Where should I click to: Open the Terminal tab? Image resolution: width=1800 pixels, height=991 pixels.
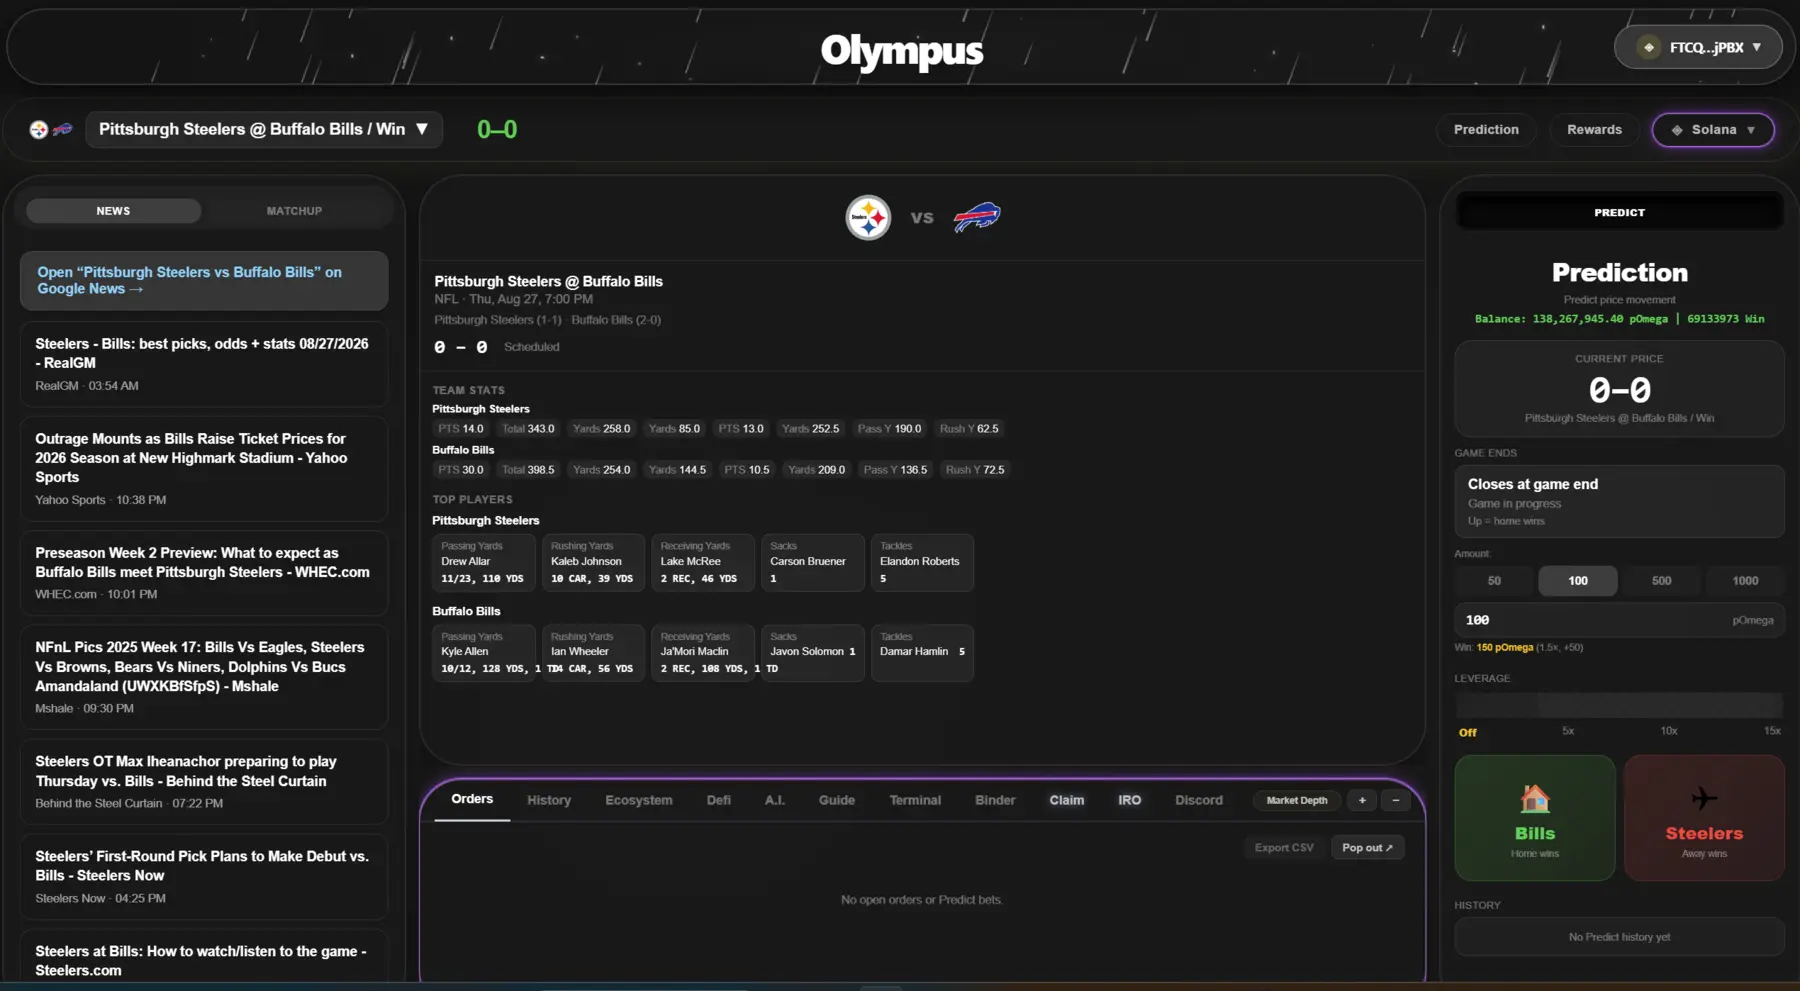click(915, 800)
